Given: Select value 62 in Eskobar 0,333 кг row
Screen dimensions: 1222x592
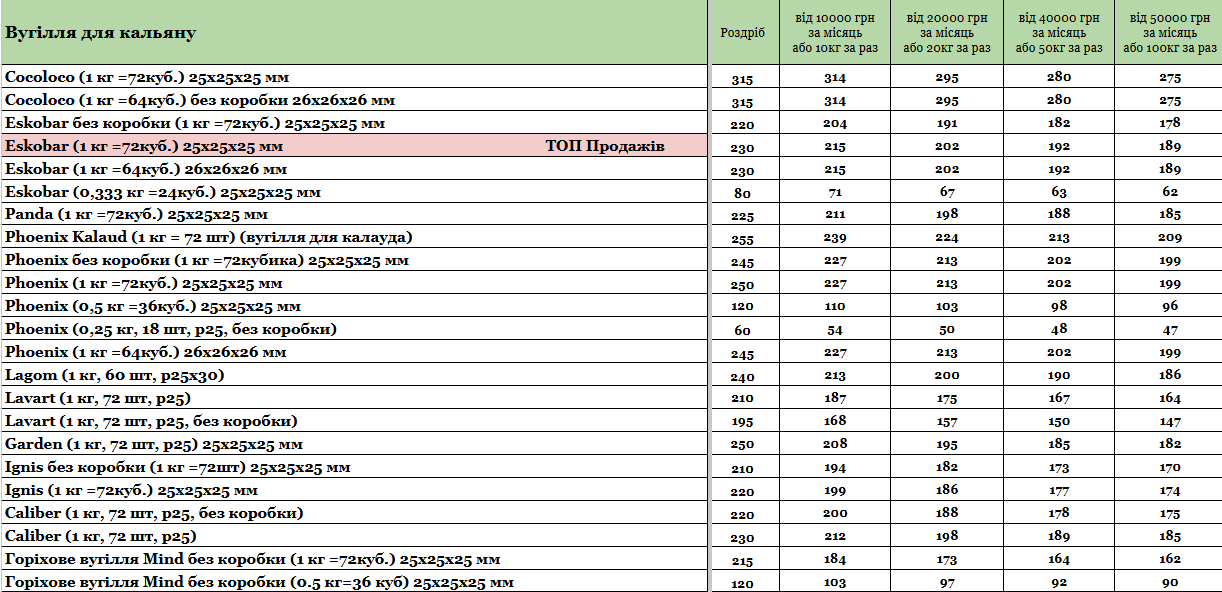Looking at the screenshot, I should (1170, 192).
